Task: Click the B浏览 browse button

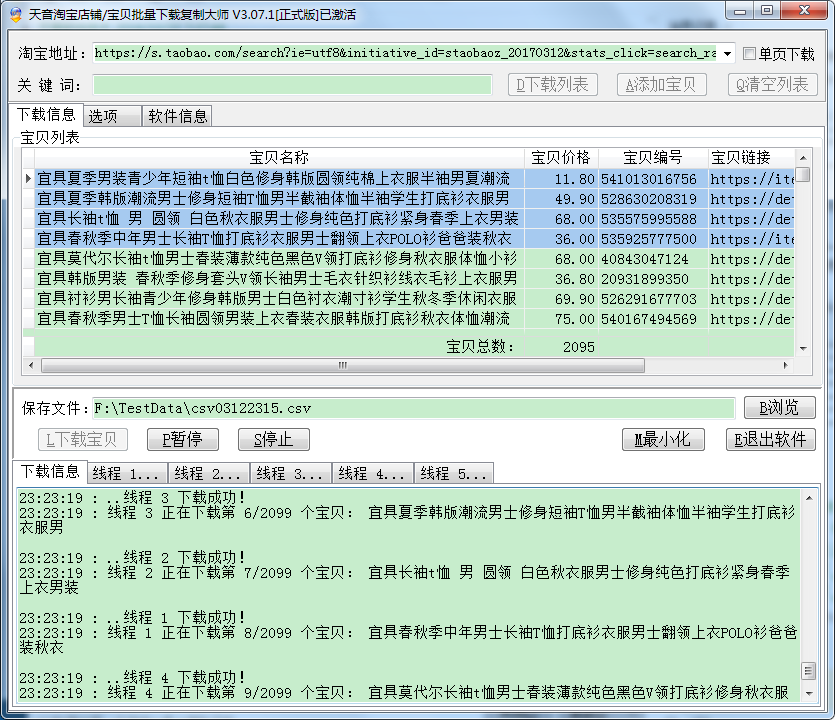Action: tap(780, 408)
